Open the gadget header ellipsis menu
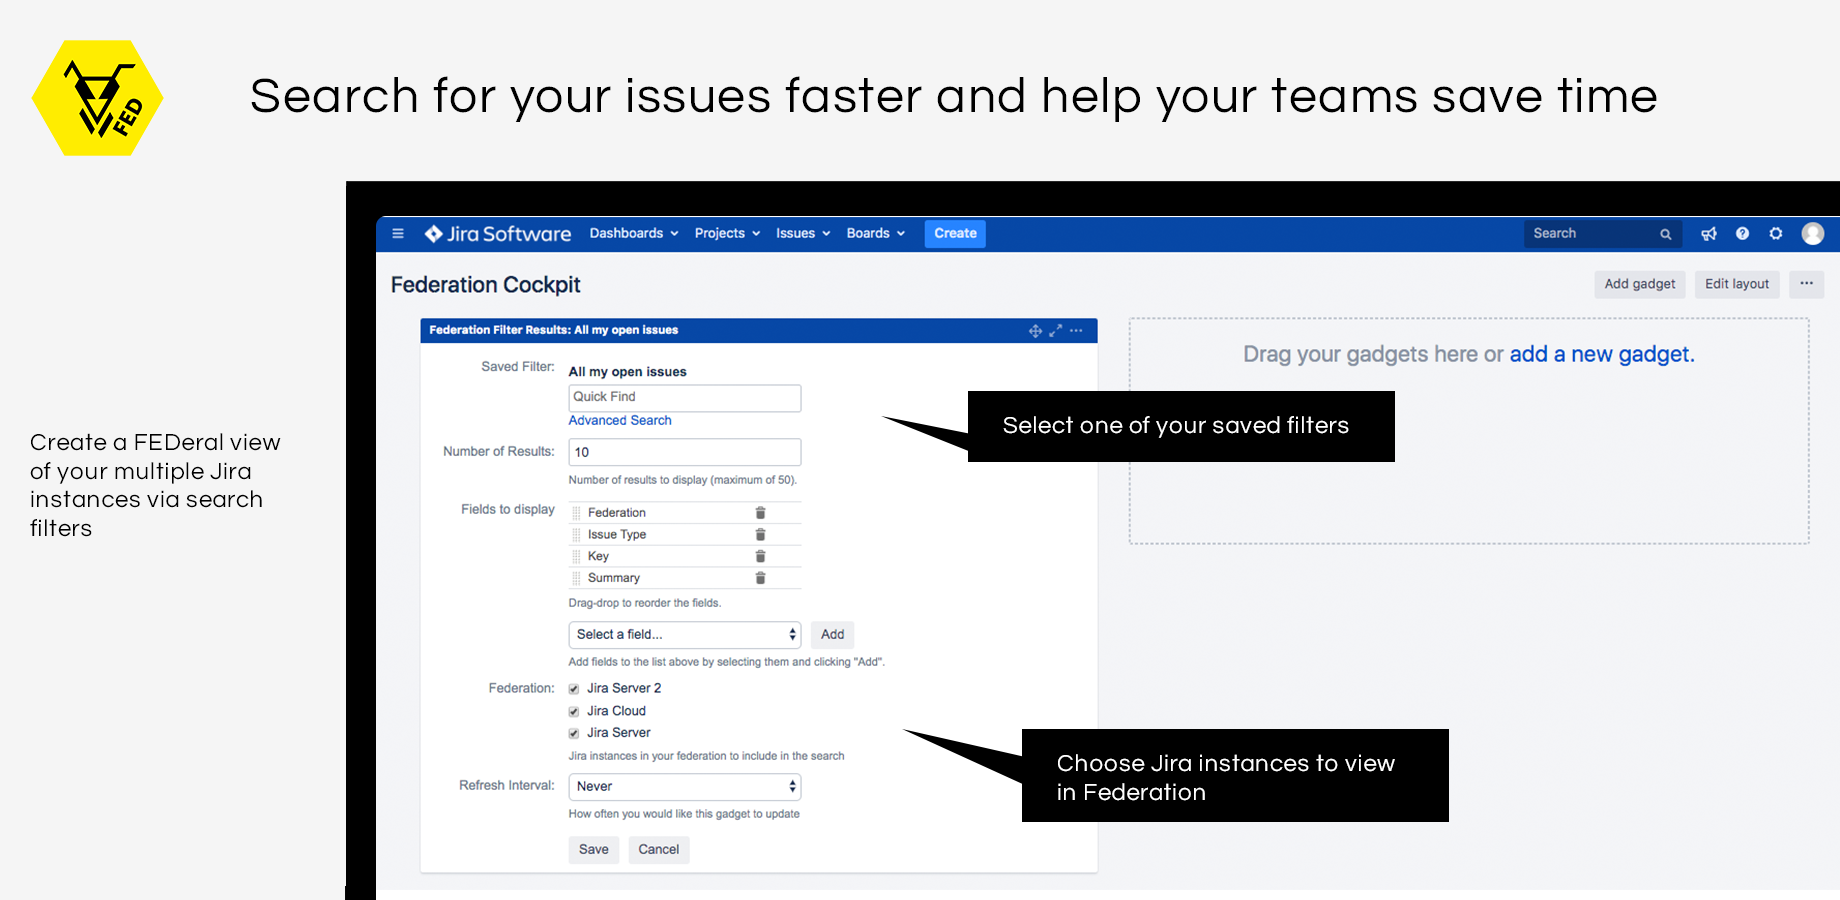1840x900 pixels. click(1076, 331)
